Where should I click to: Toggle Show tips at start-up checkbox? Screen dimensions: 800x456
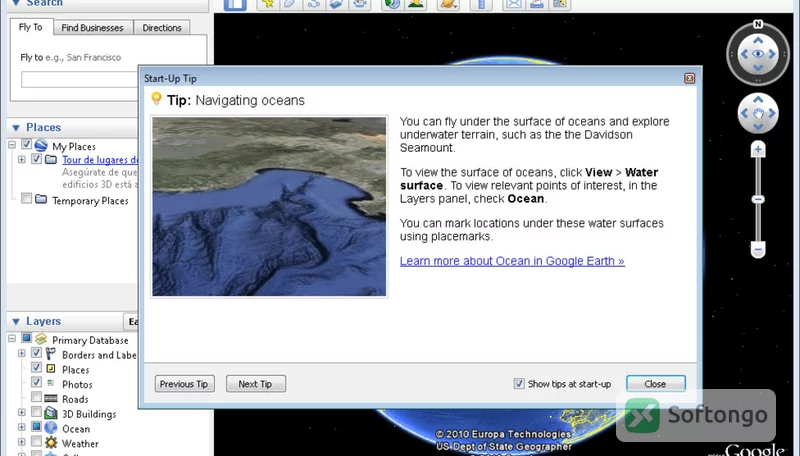pyautogui.click(x=519, y=384)
